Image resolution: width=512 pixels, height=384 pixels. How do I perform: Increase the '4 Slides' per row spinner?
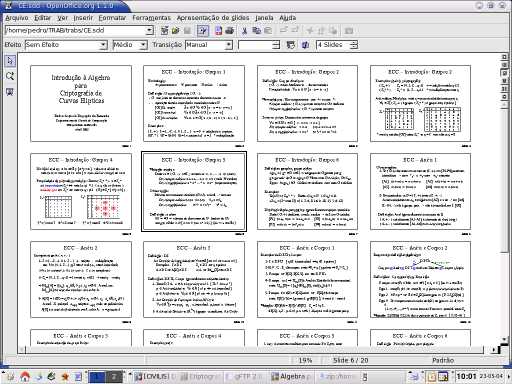point(354,43)
